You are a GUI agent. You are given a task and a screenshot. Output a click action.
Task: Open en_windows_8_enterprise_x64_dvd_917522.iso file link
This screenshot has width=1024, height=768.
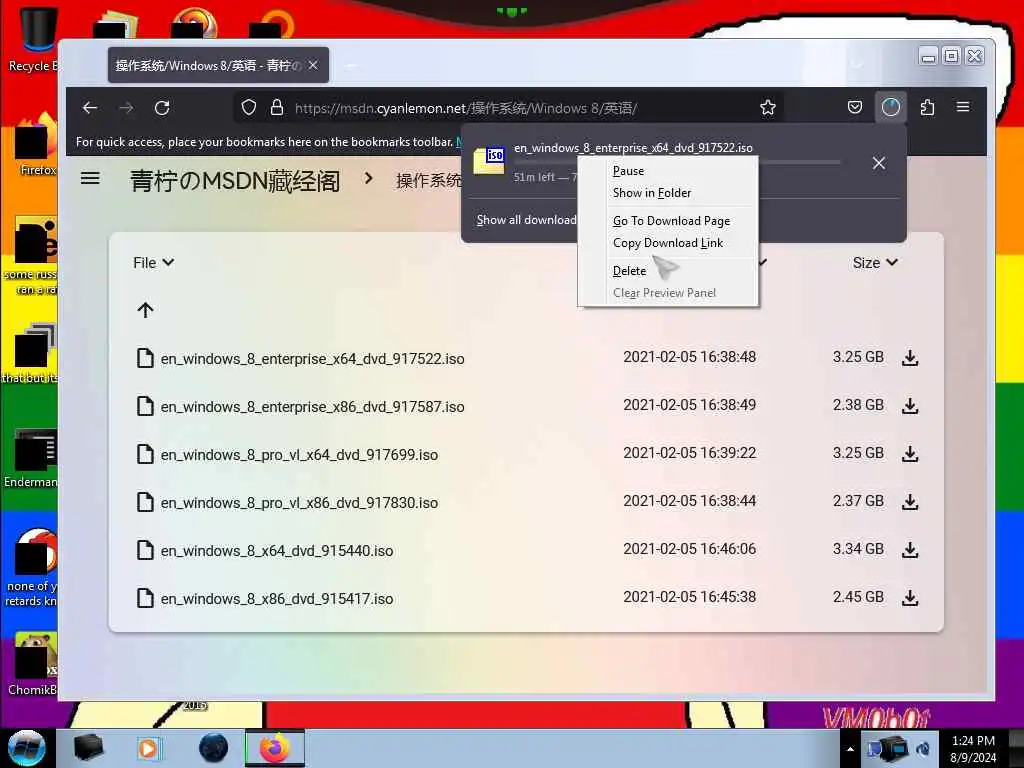[312, 359]
